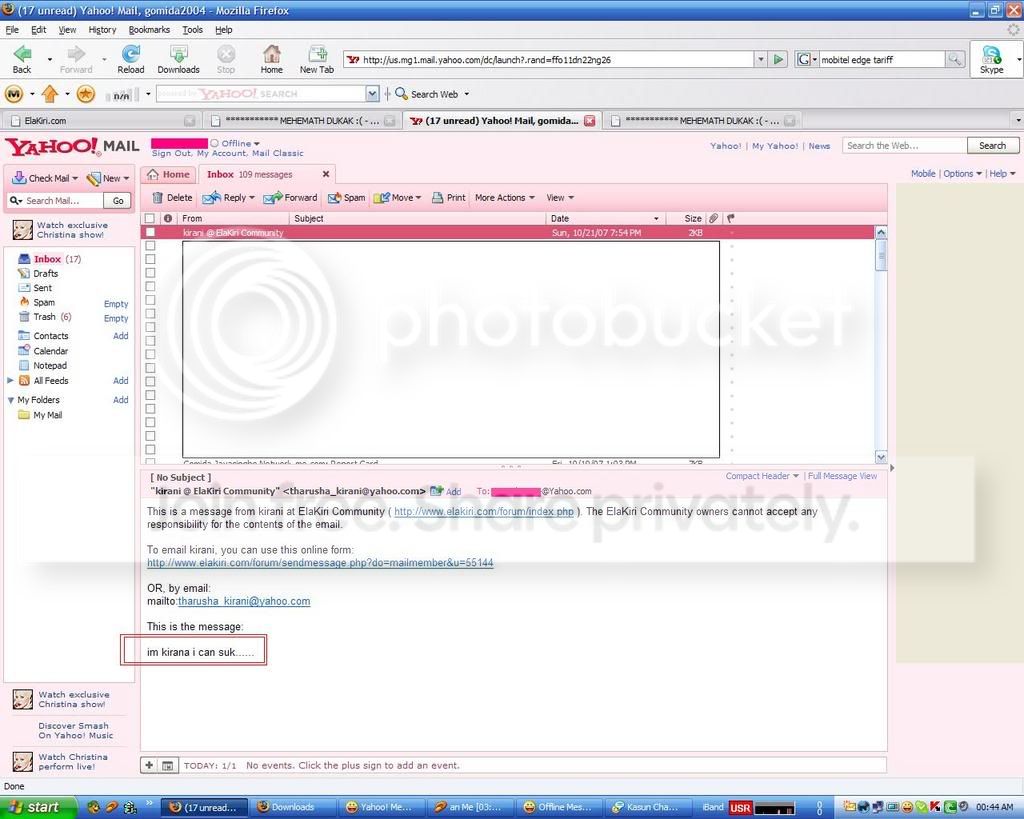The width and height of the screenshot is (1024, 819).
Task: Click the Mail Classic link
Action: coord(278,153)
